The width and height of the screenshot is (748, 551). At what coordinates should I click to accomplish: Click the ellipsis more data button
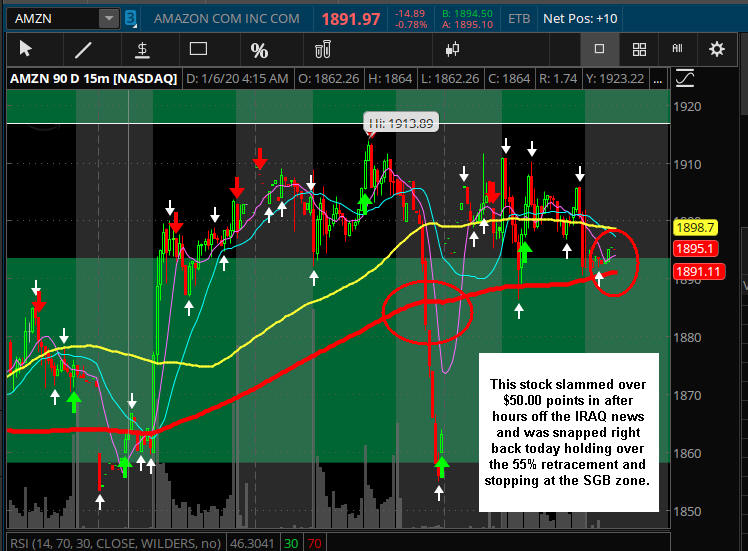tap(658, 79)
